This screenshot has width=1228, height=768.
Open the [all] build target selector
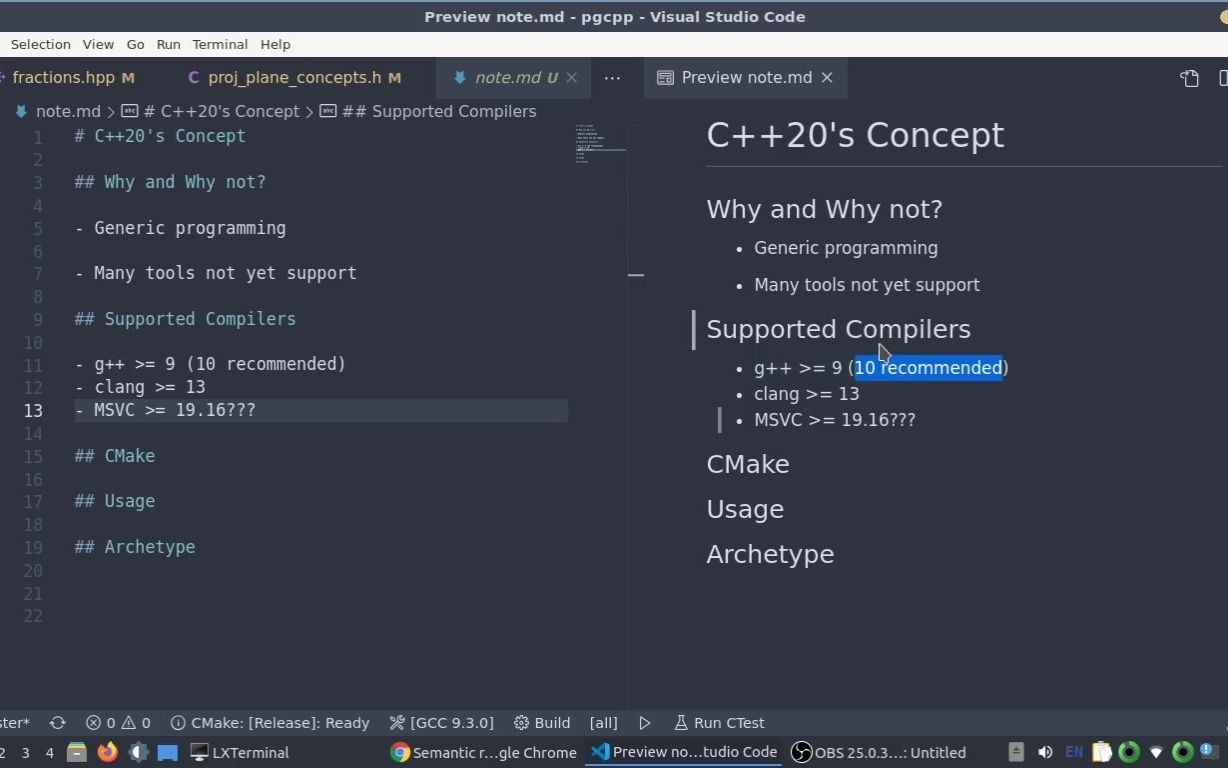pyautogui.click(x=603, y=722)
